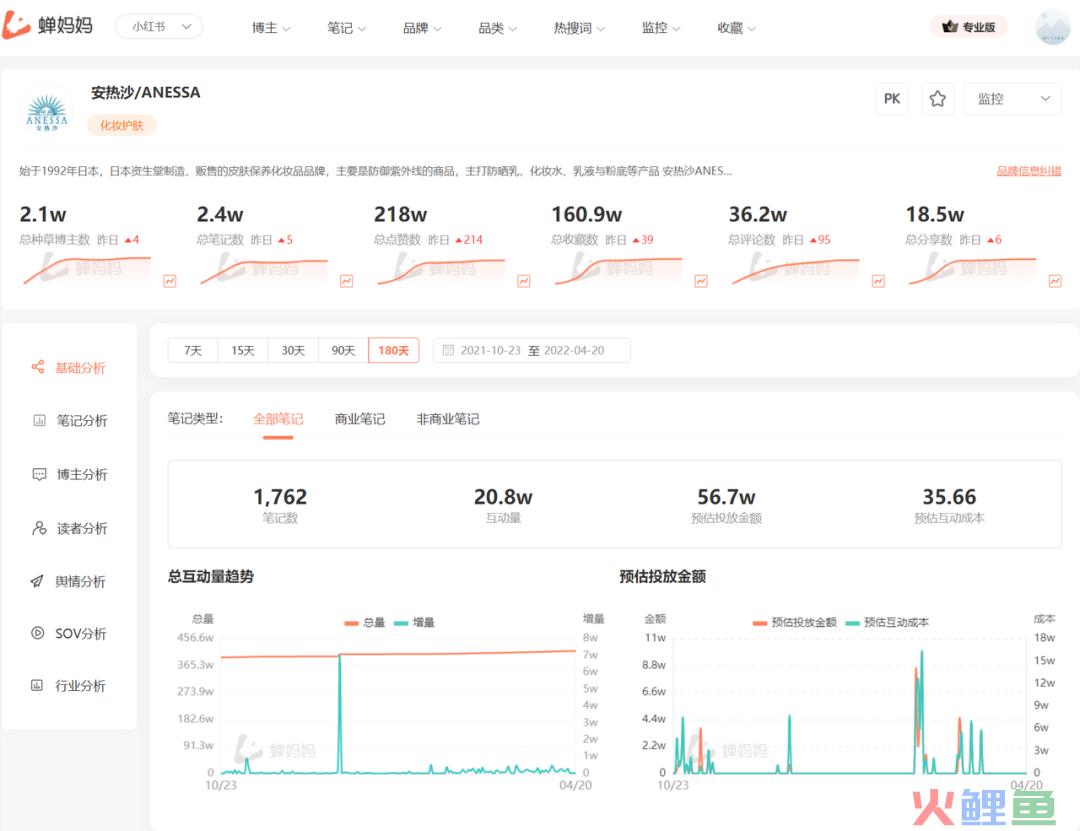The width and height of the screenshot is (1080, 831).
Task: Open 读者分析 in the sidebar
Action: 69,528
